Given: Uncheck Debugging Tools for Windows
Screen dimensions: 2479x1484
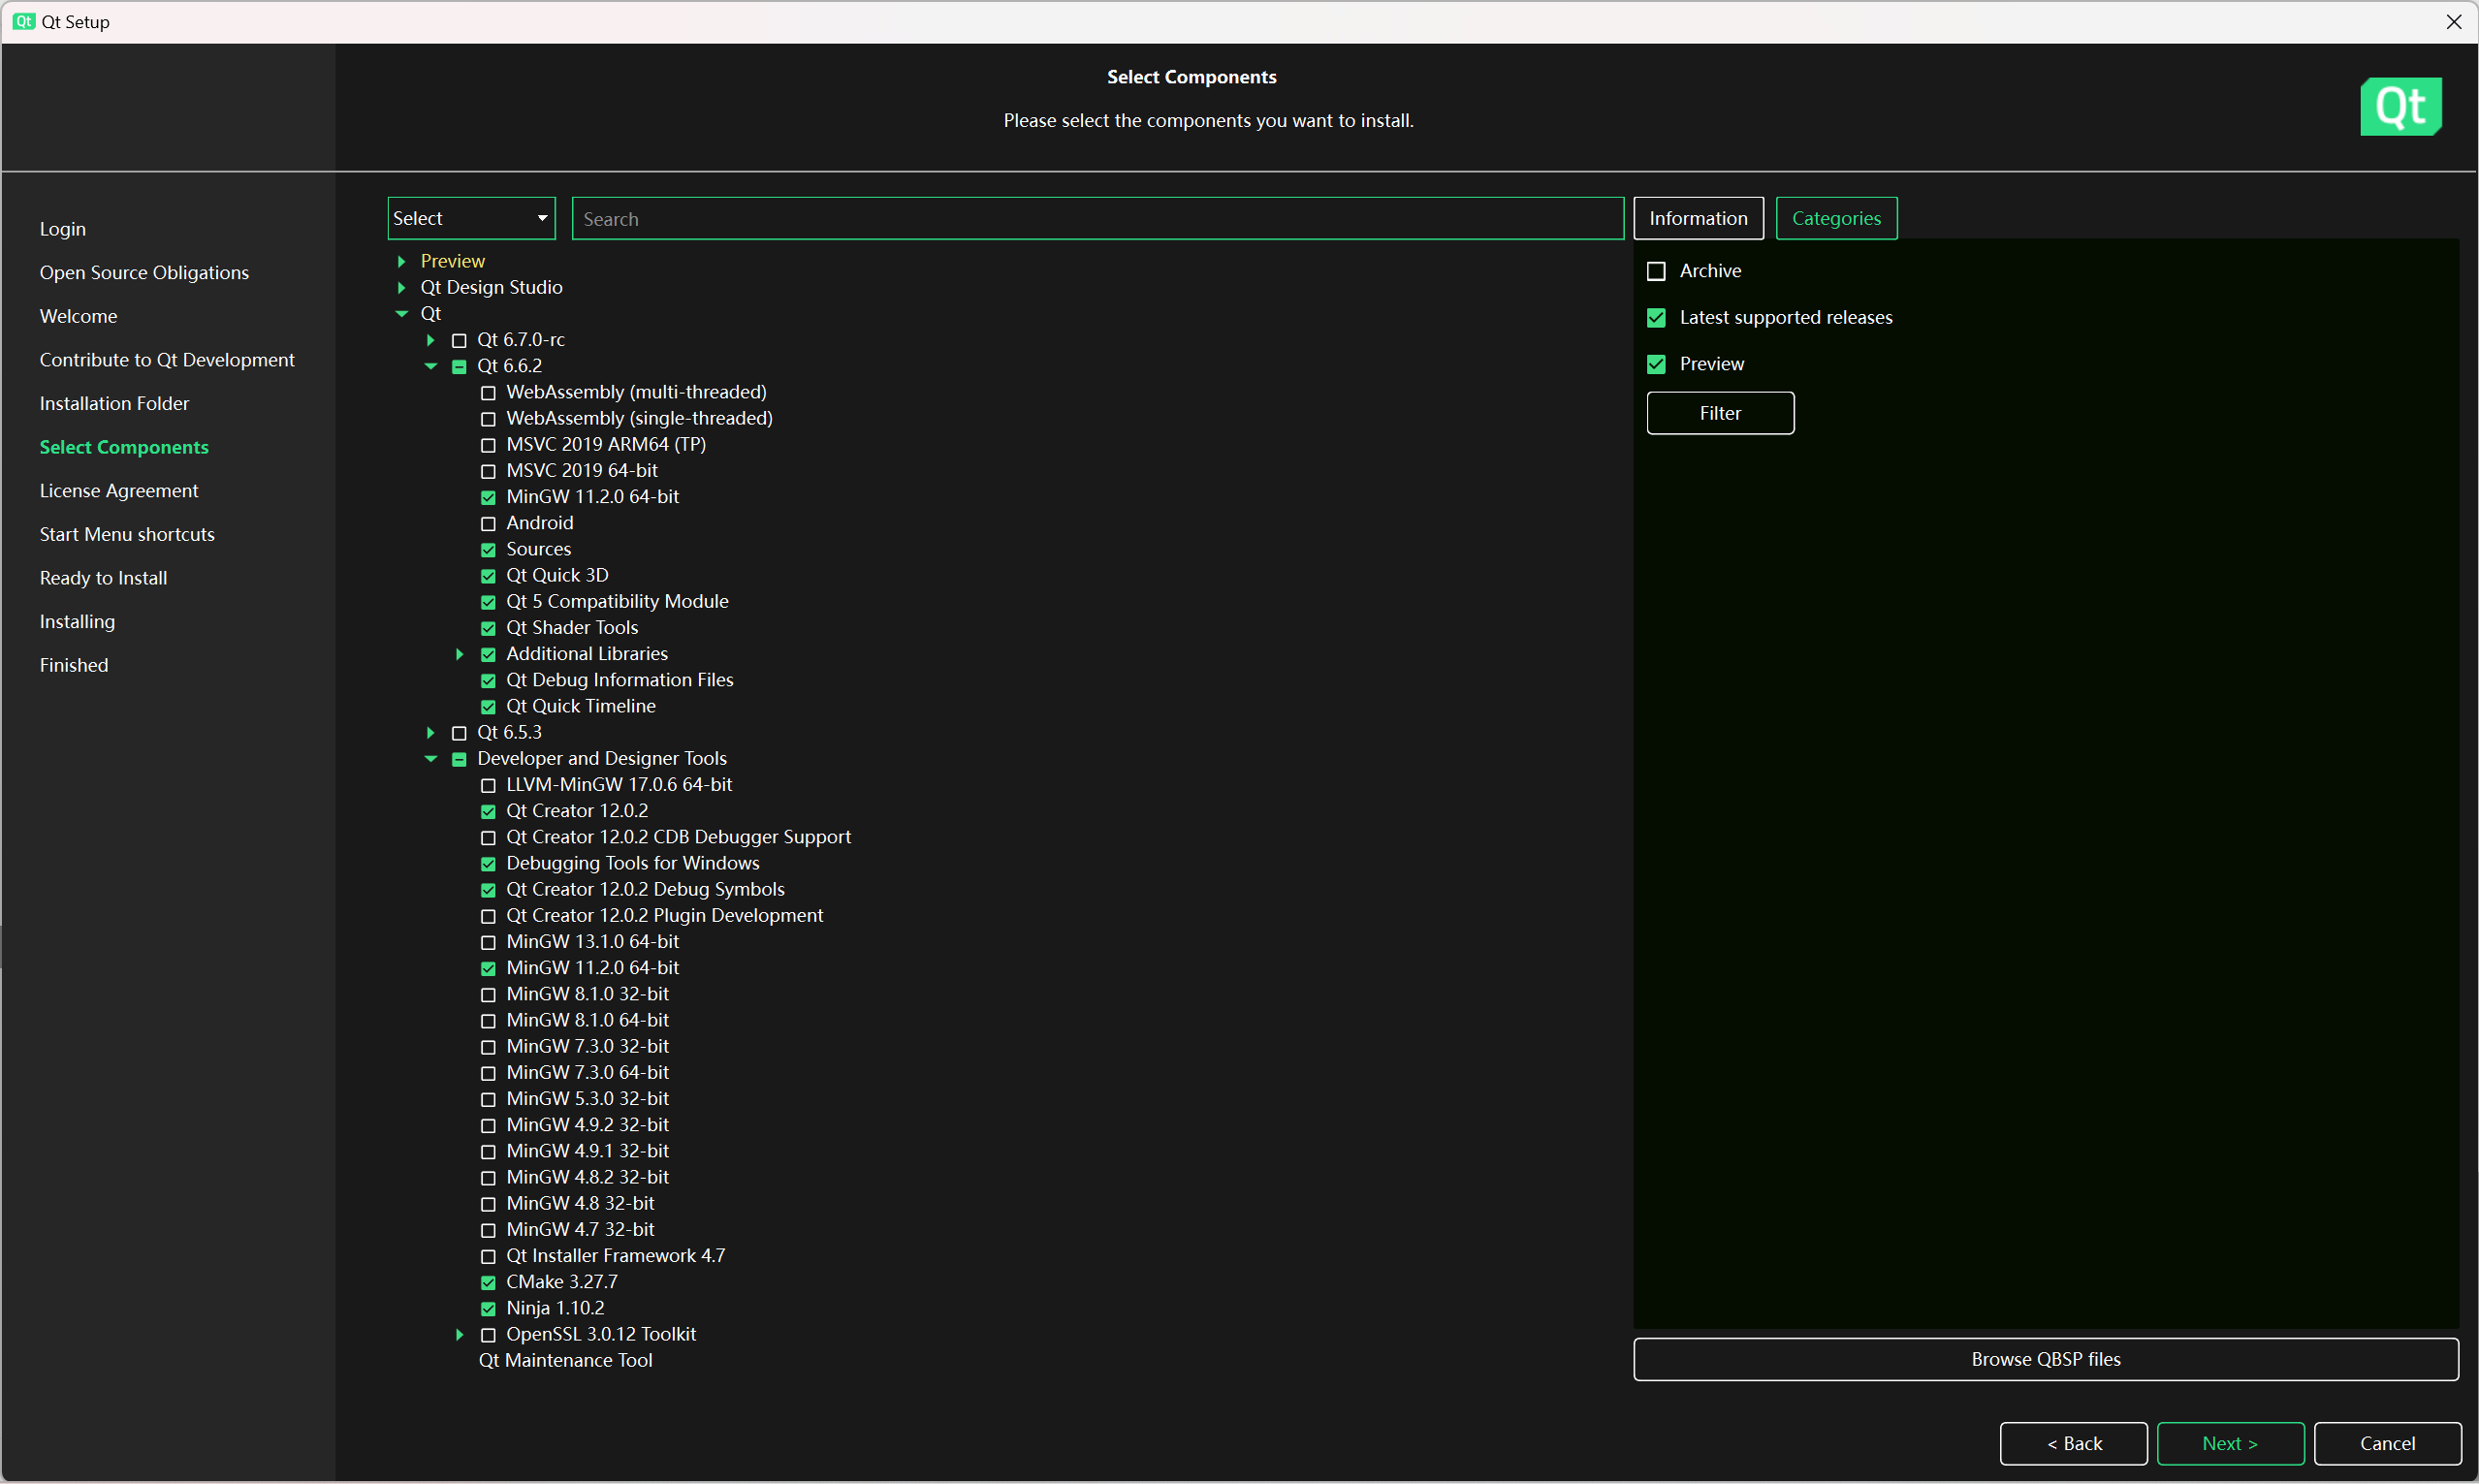Looking at the screenshot, I should (x=488, y=864).
